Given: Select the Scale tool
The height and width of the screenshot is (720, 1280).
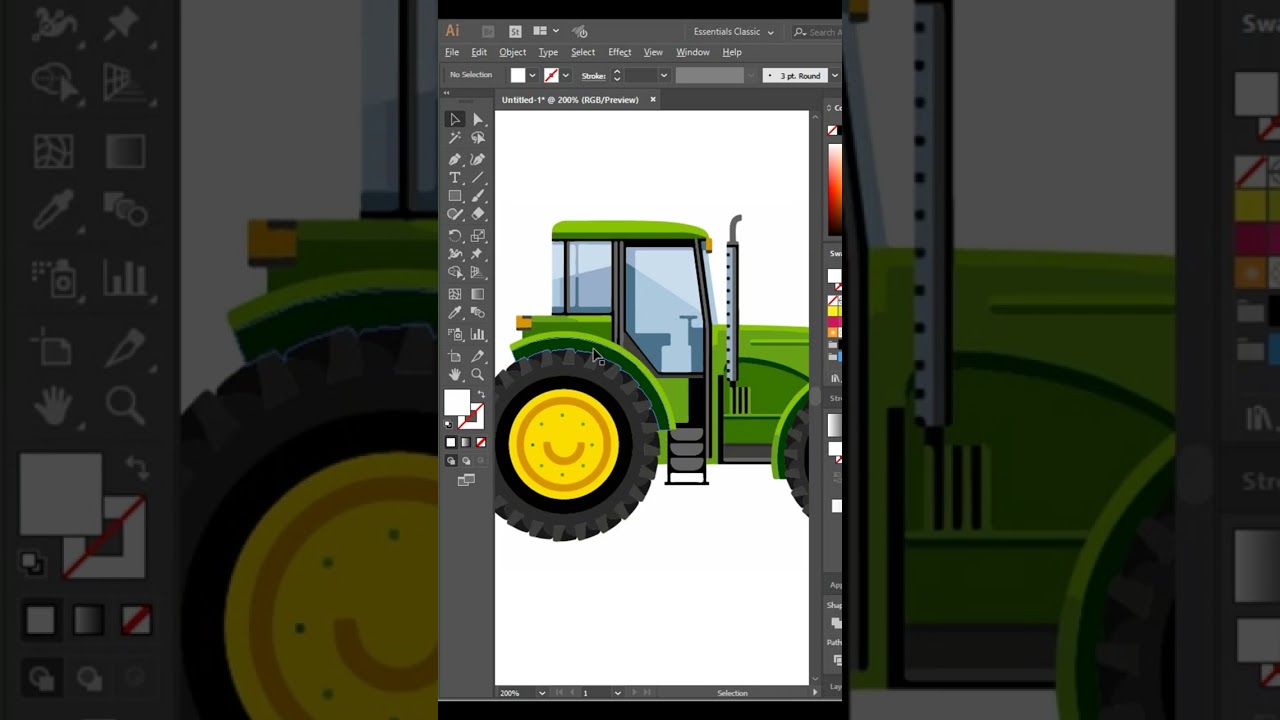Looking at the screenshot, I should click(478, 236).
